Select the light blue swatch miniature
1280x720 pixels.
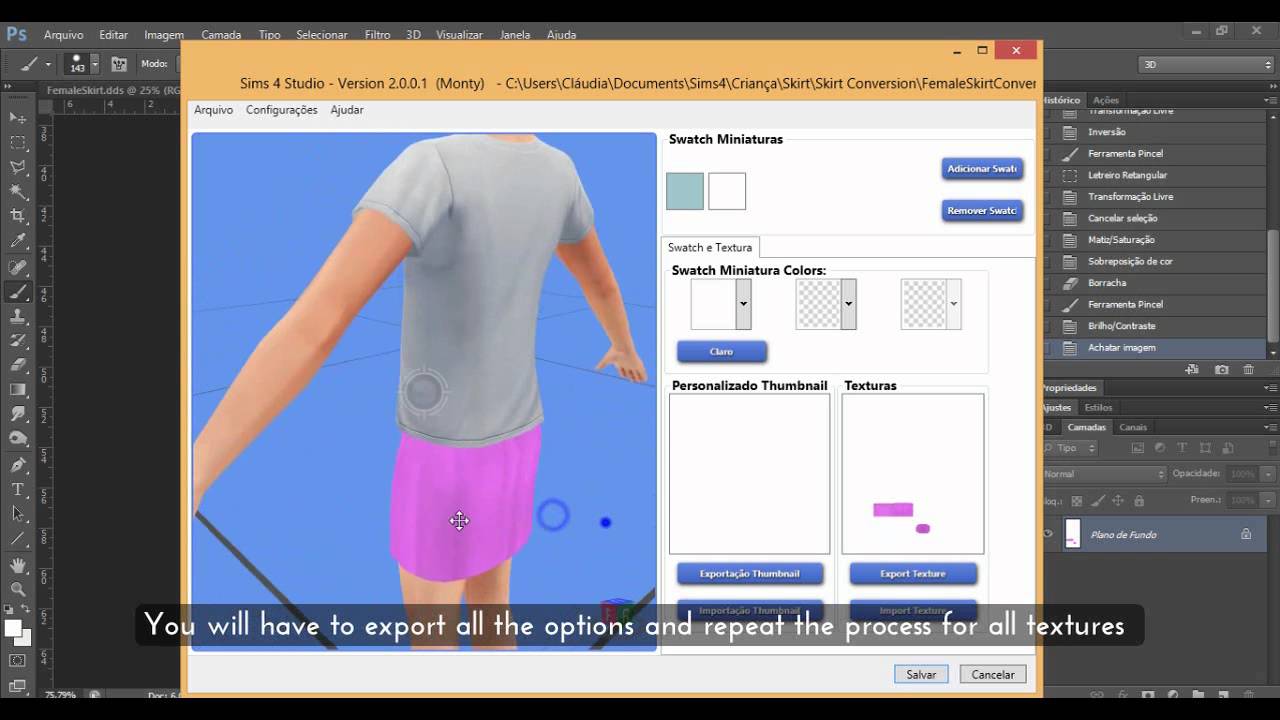pyautogui.click(x=685, y=191)
